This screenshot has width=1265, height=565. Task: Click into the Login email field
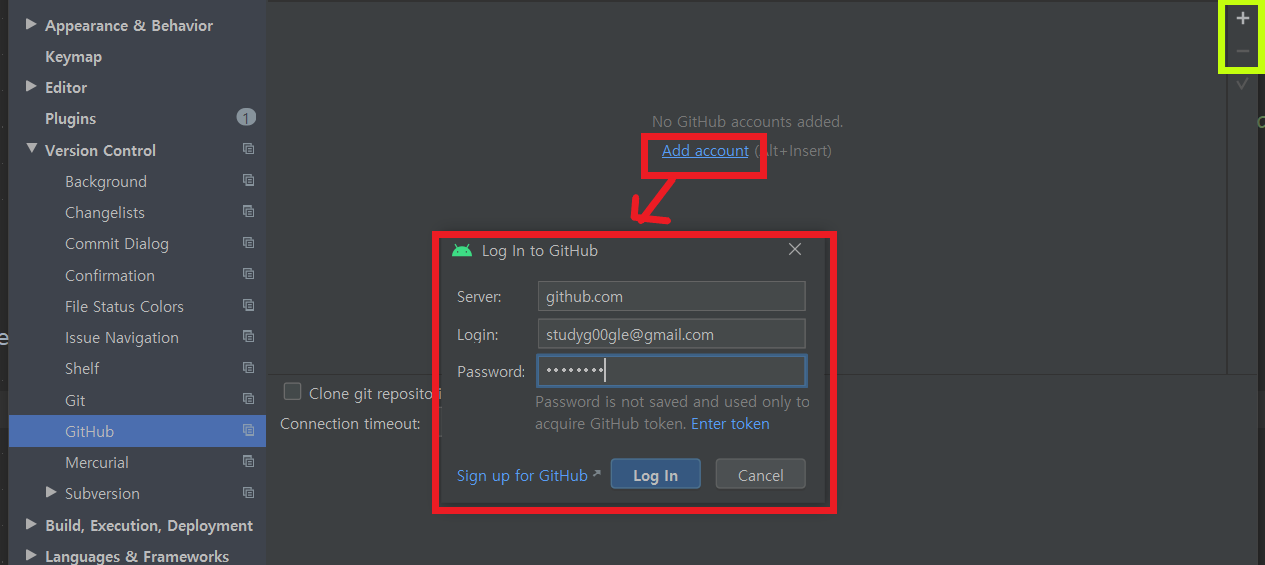pyautogui.click(x=671, y=334)
